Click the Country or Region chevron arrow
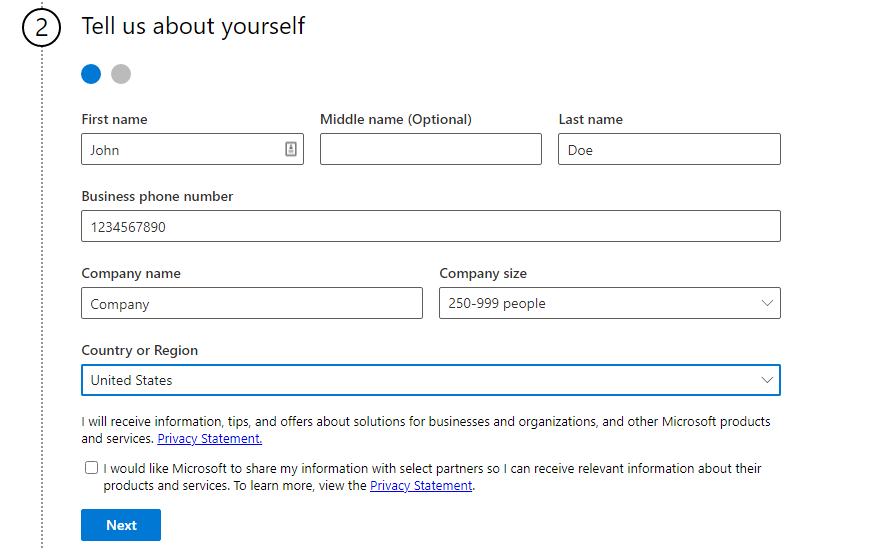The height and width of the screenshot is (548, 869). click(767, 380)
